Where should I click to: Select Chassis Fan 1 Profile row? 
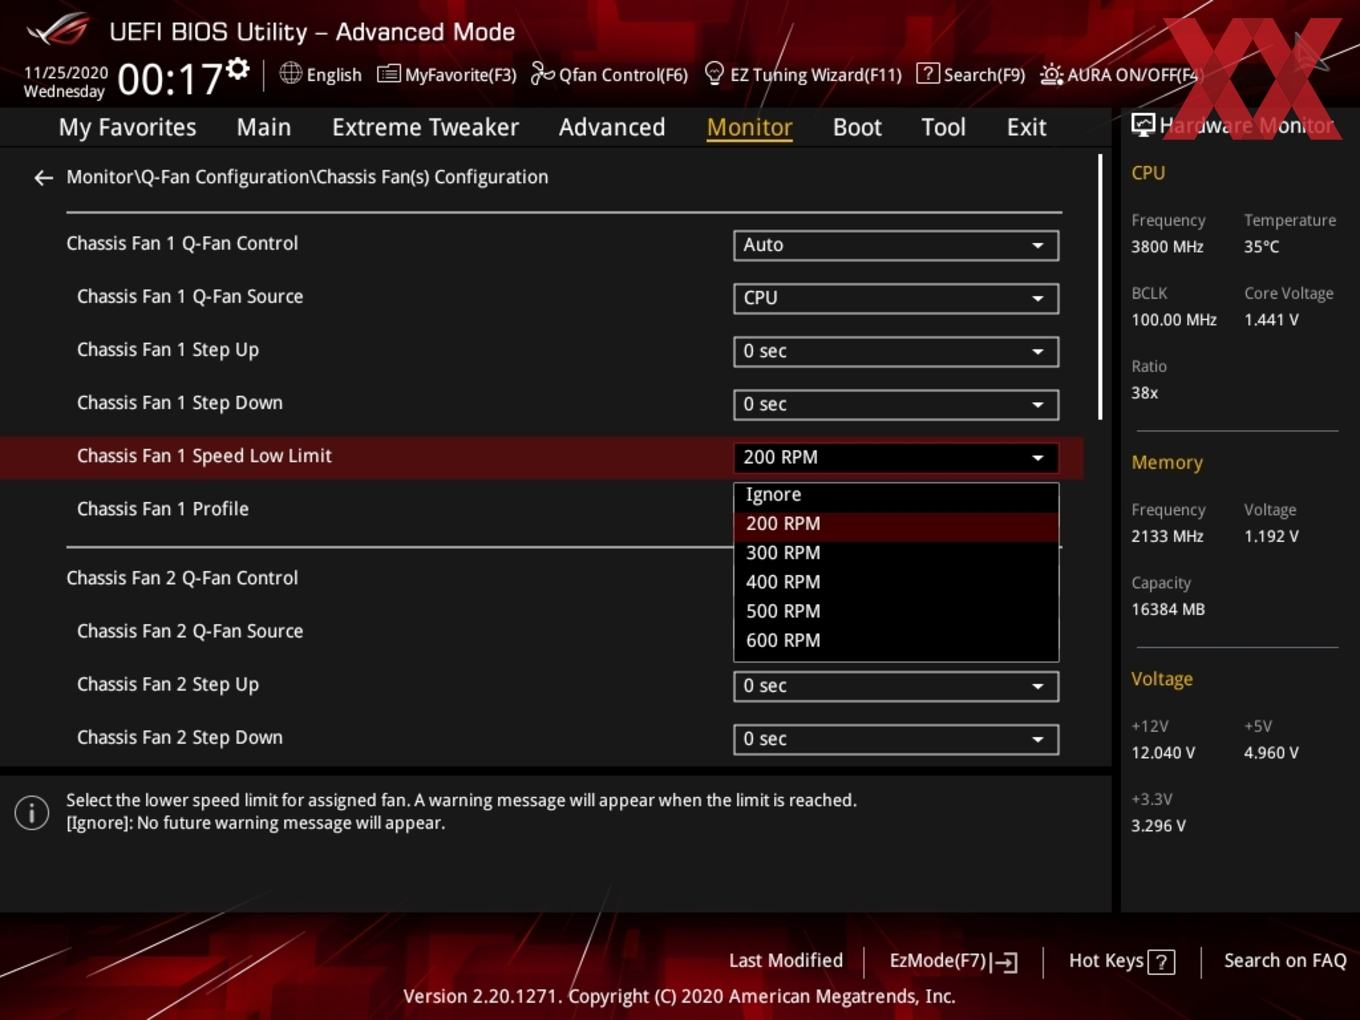click(x=541, y=509)
